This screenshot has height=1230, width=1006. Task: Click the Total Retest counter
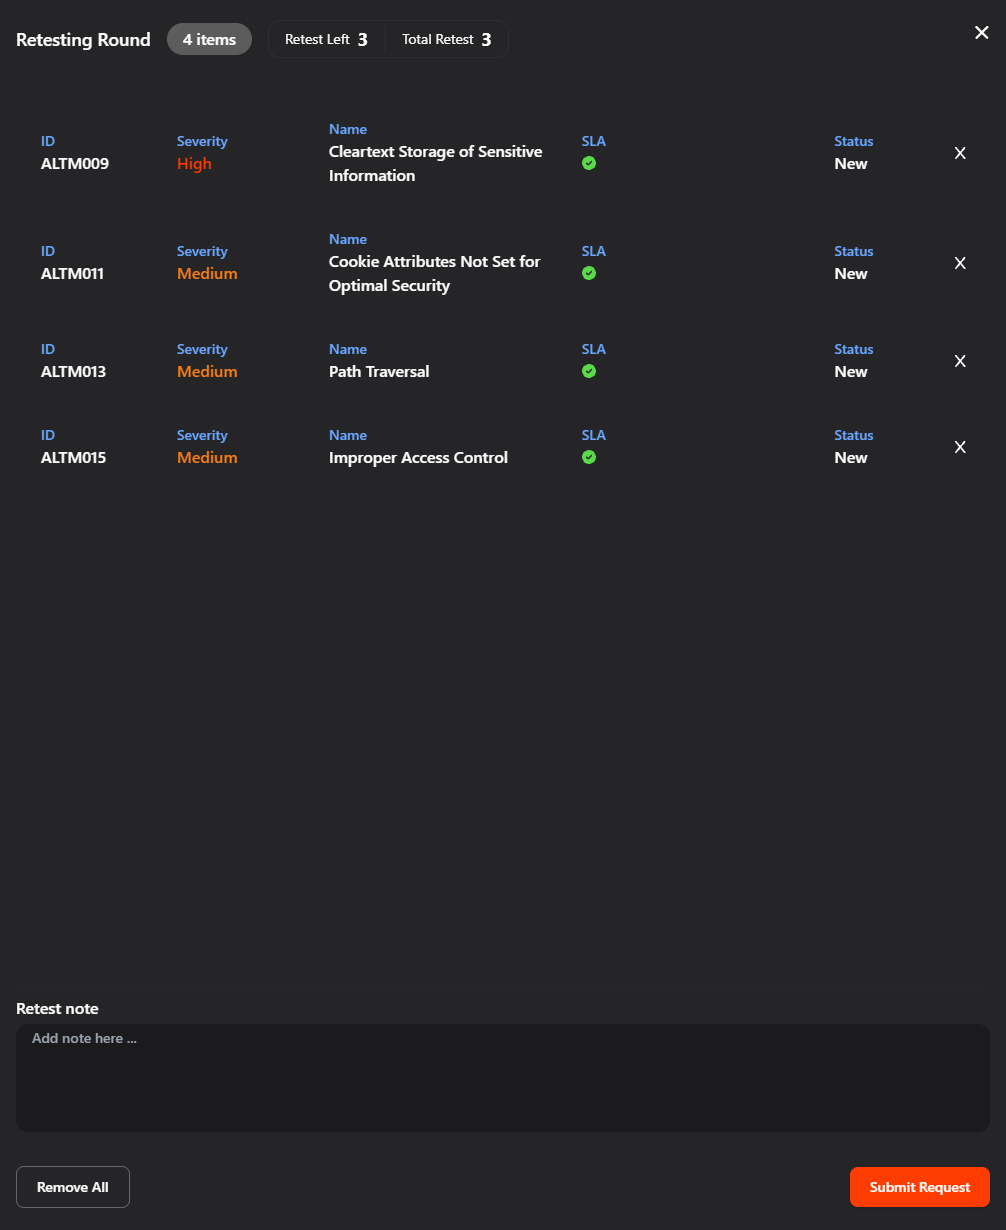[x=446, y=40]
